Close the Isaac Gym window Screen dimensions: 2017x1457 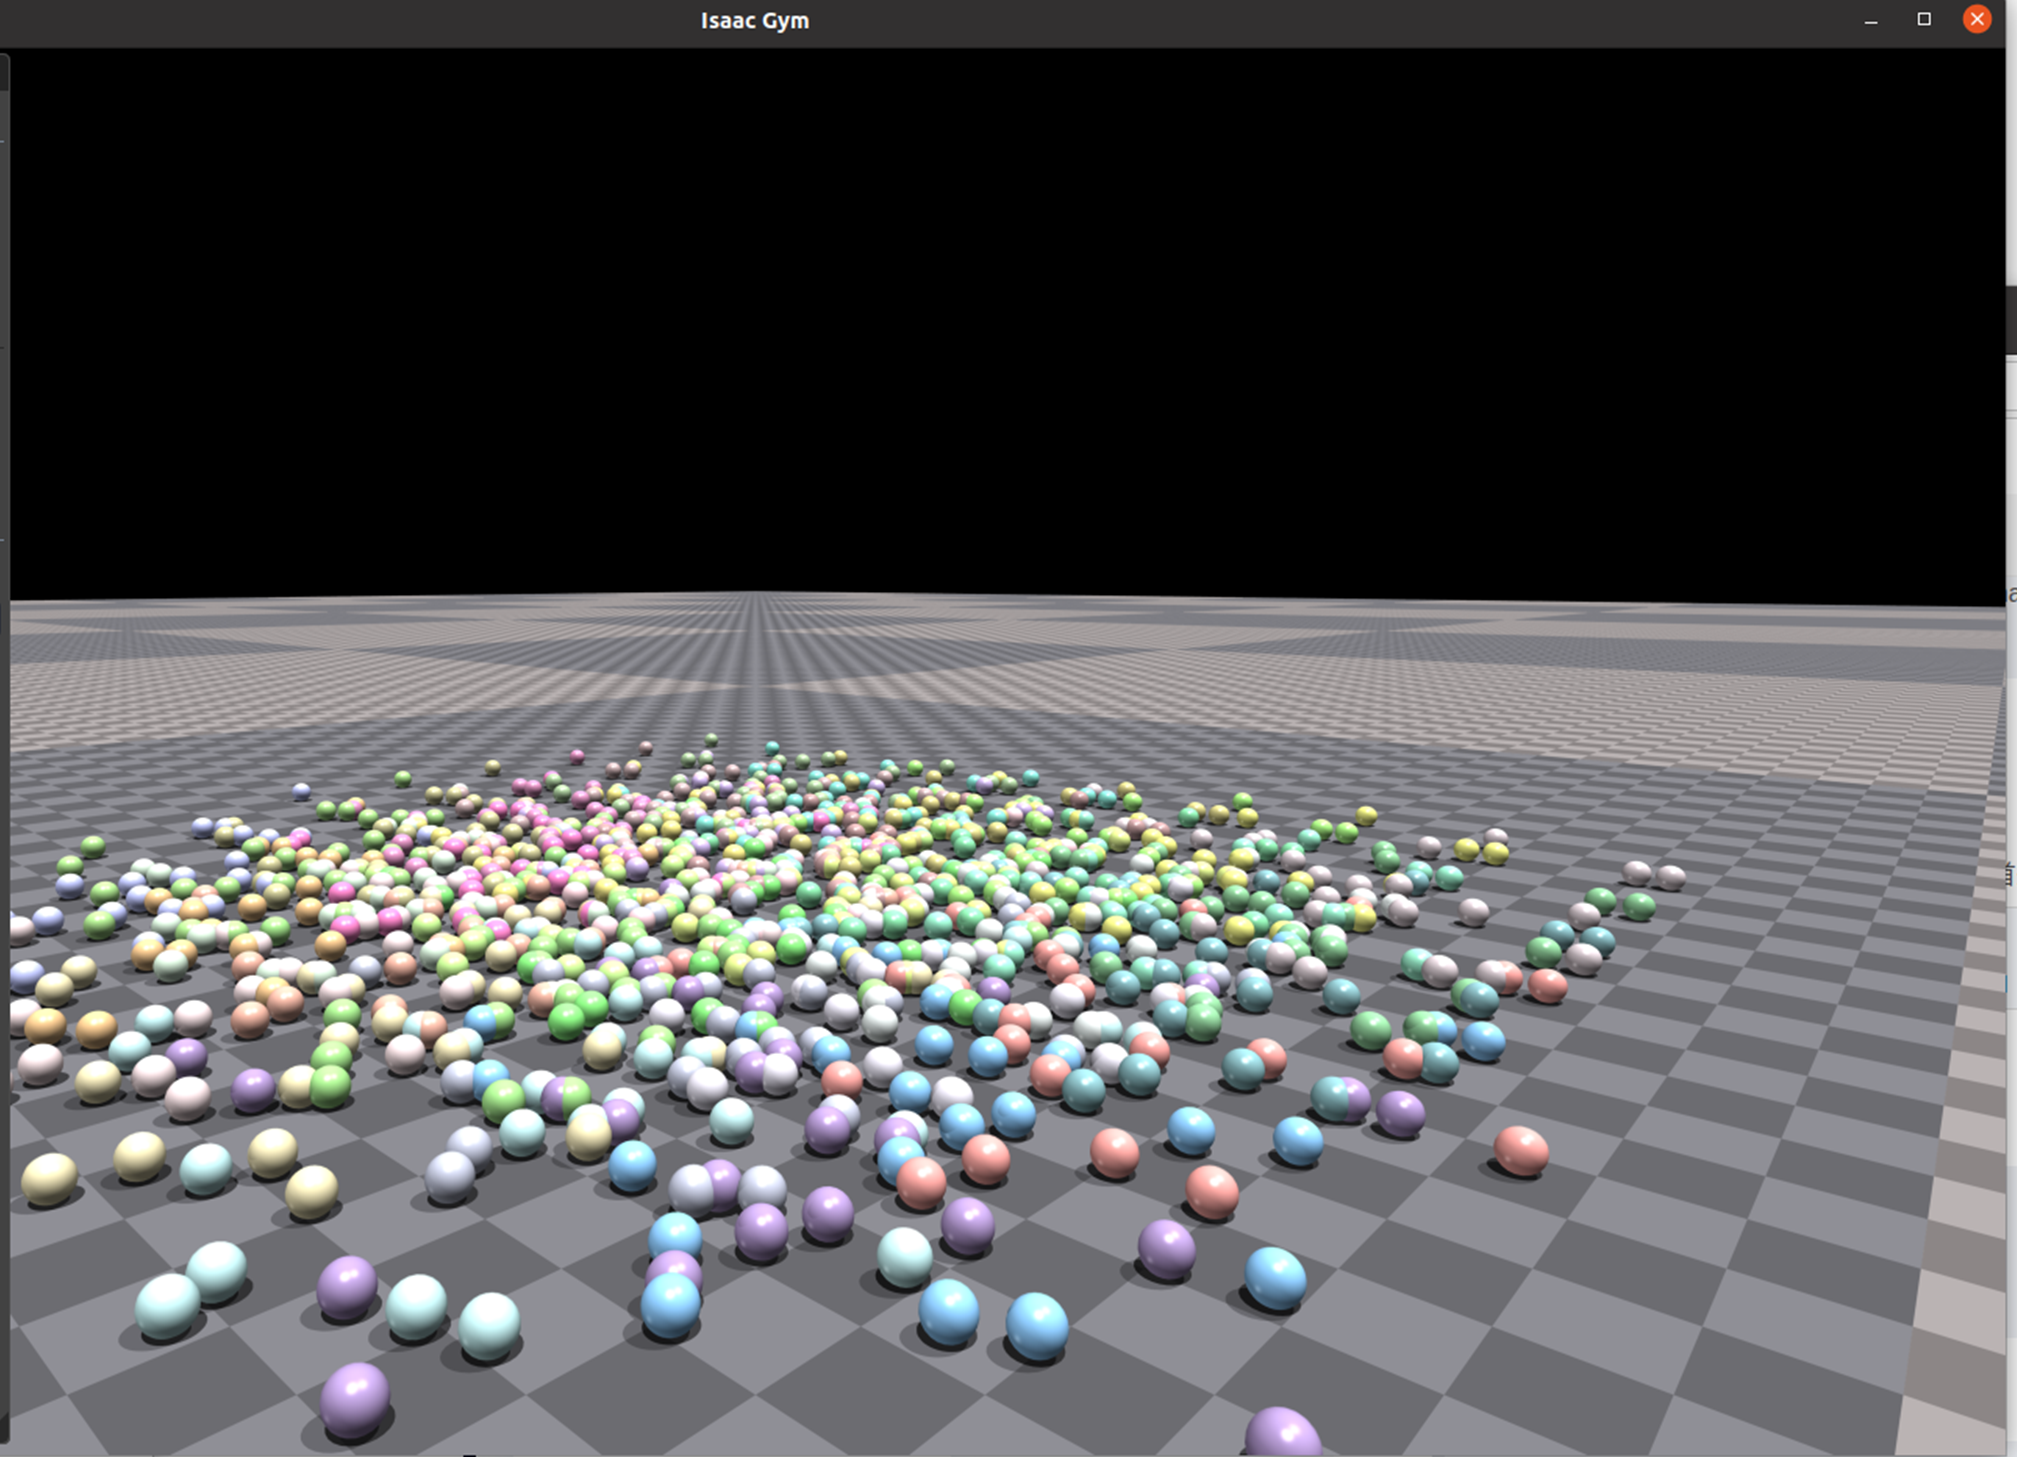point(1976,19)
